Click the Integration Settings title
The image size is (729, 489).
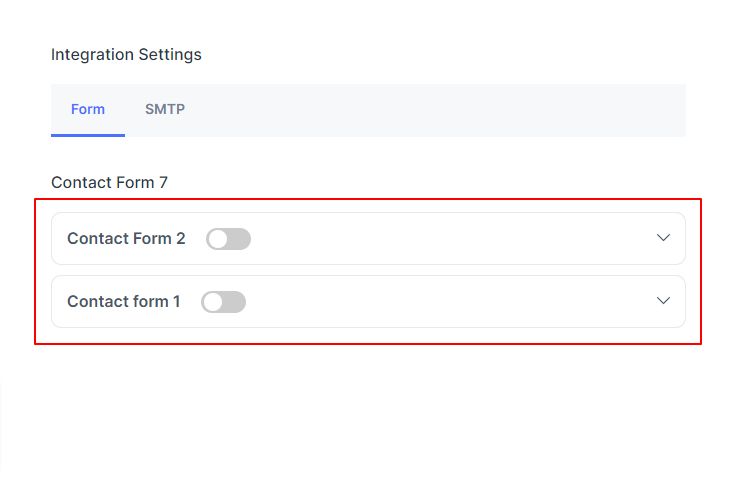click(126, 55)
